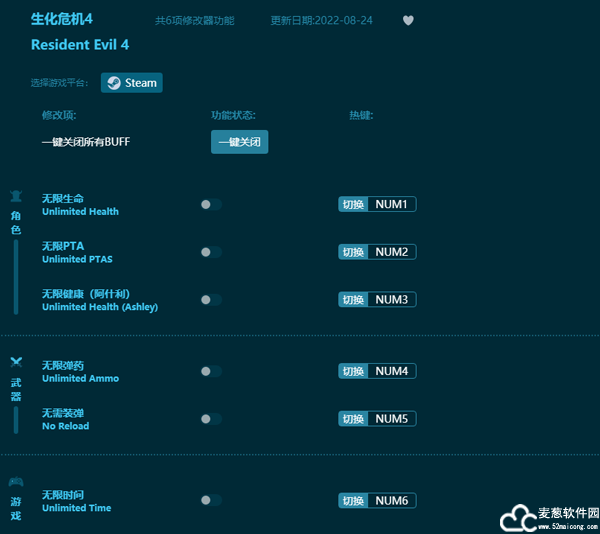The height and width of the screenshot is (534, 600).
Task: Click the Unlimited Health (Ashley) label
Action: coord(100,307)
